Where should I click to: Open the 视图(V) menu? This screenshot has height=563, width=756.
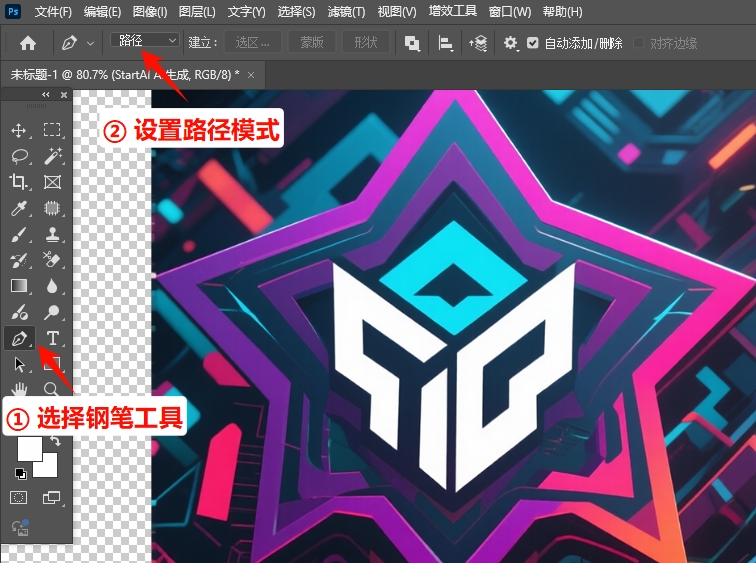click(397, 12)
